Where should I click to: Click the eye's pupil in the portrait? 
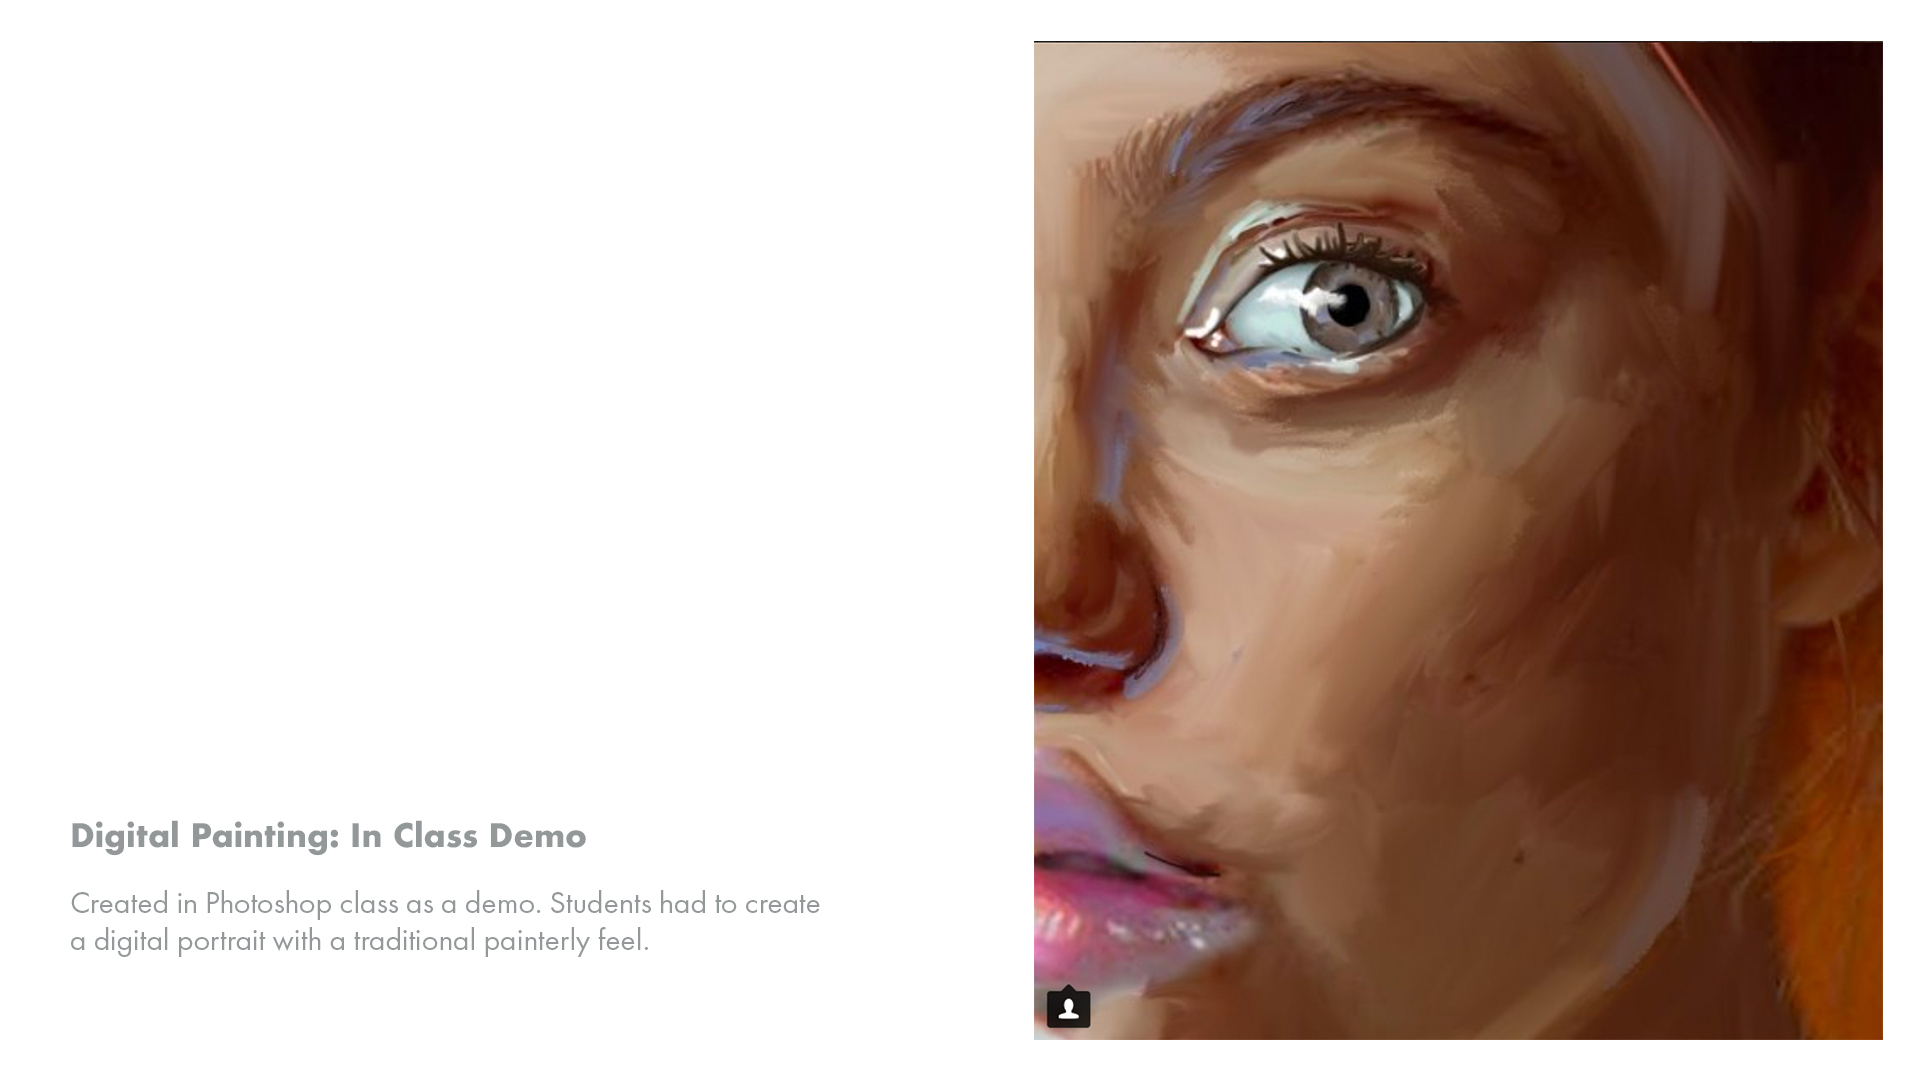1351,305
